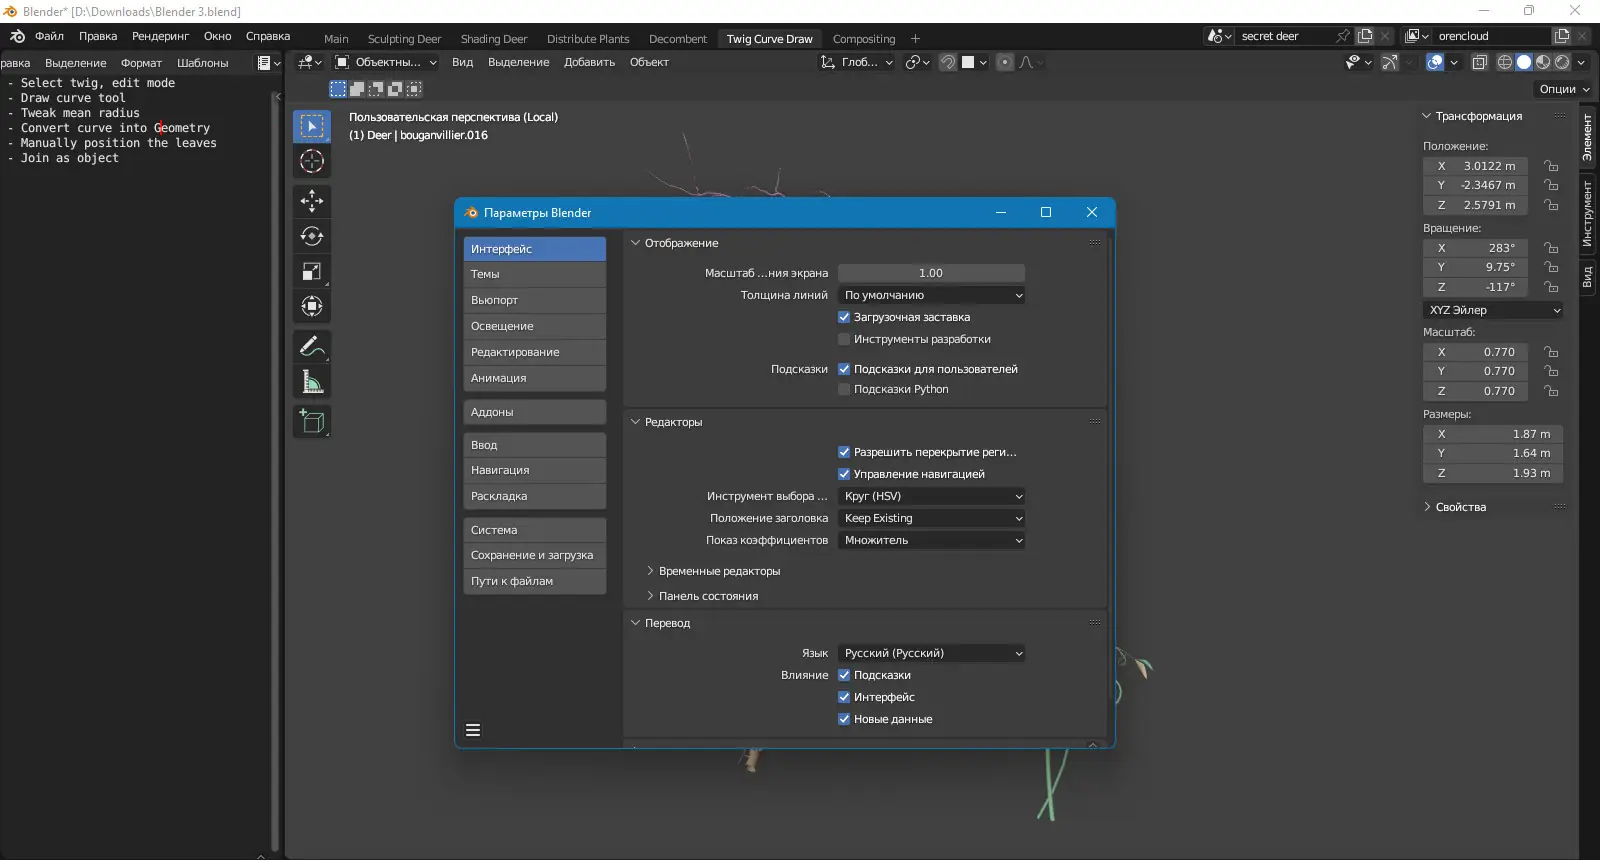The width and height of the screenshot is (1600, 860).
Task: Switch to rendered viewport shading
Action: coord(1562,62)
